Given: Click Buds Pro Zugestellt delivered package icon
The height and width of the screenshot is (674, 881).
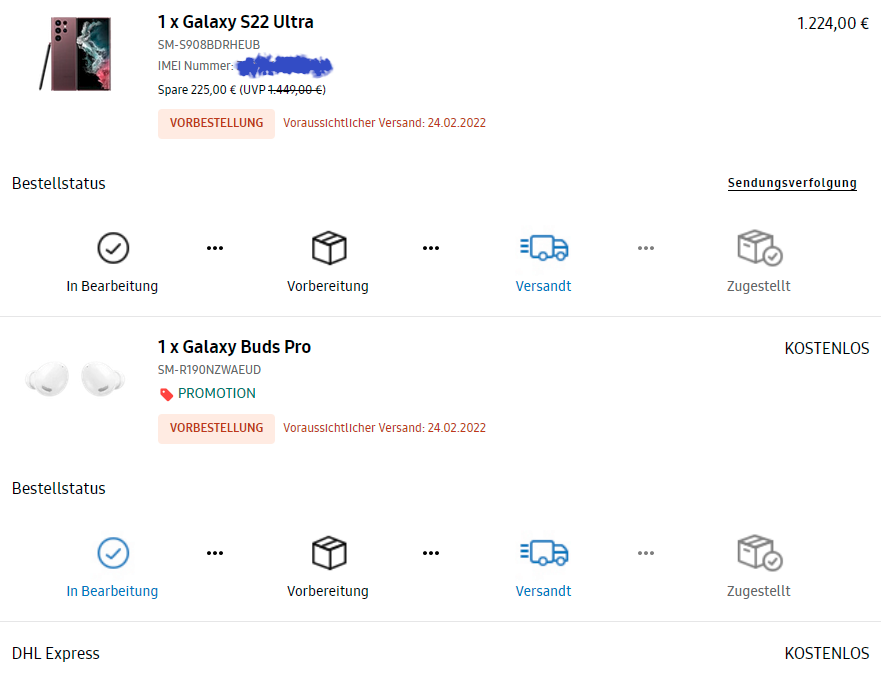Looking at the screenshot, I should click(760, 552).
